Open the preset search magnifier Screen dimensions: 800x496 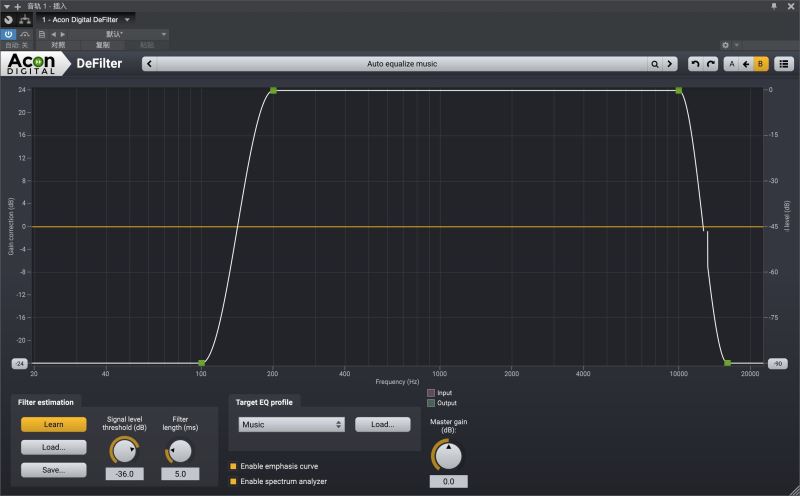pyautogui.click(x=655, y=64)
